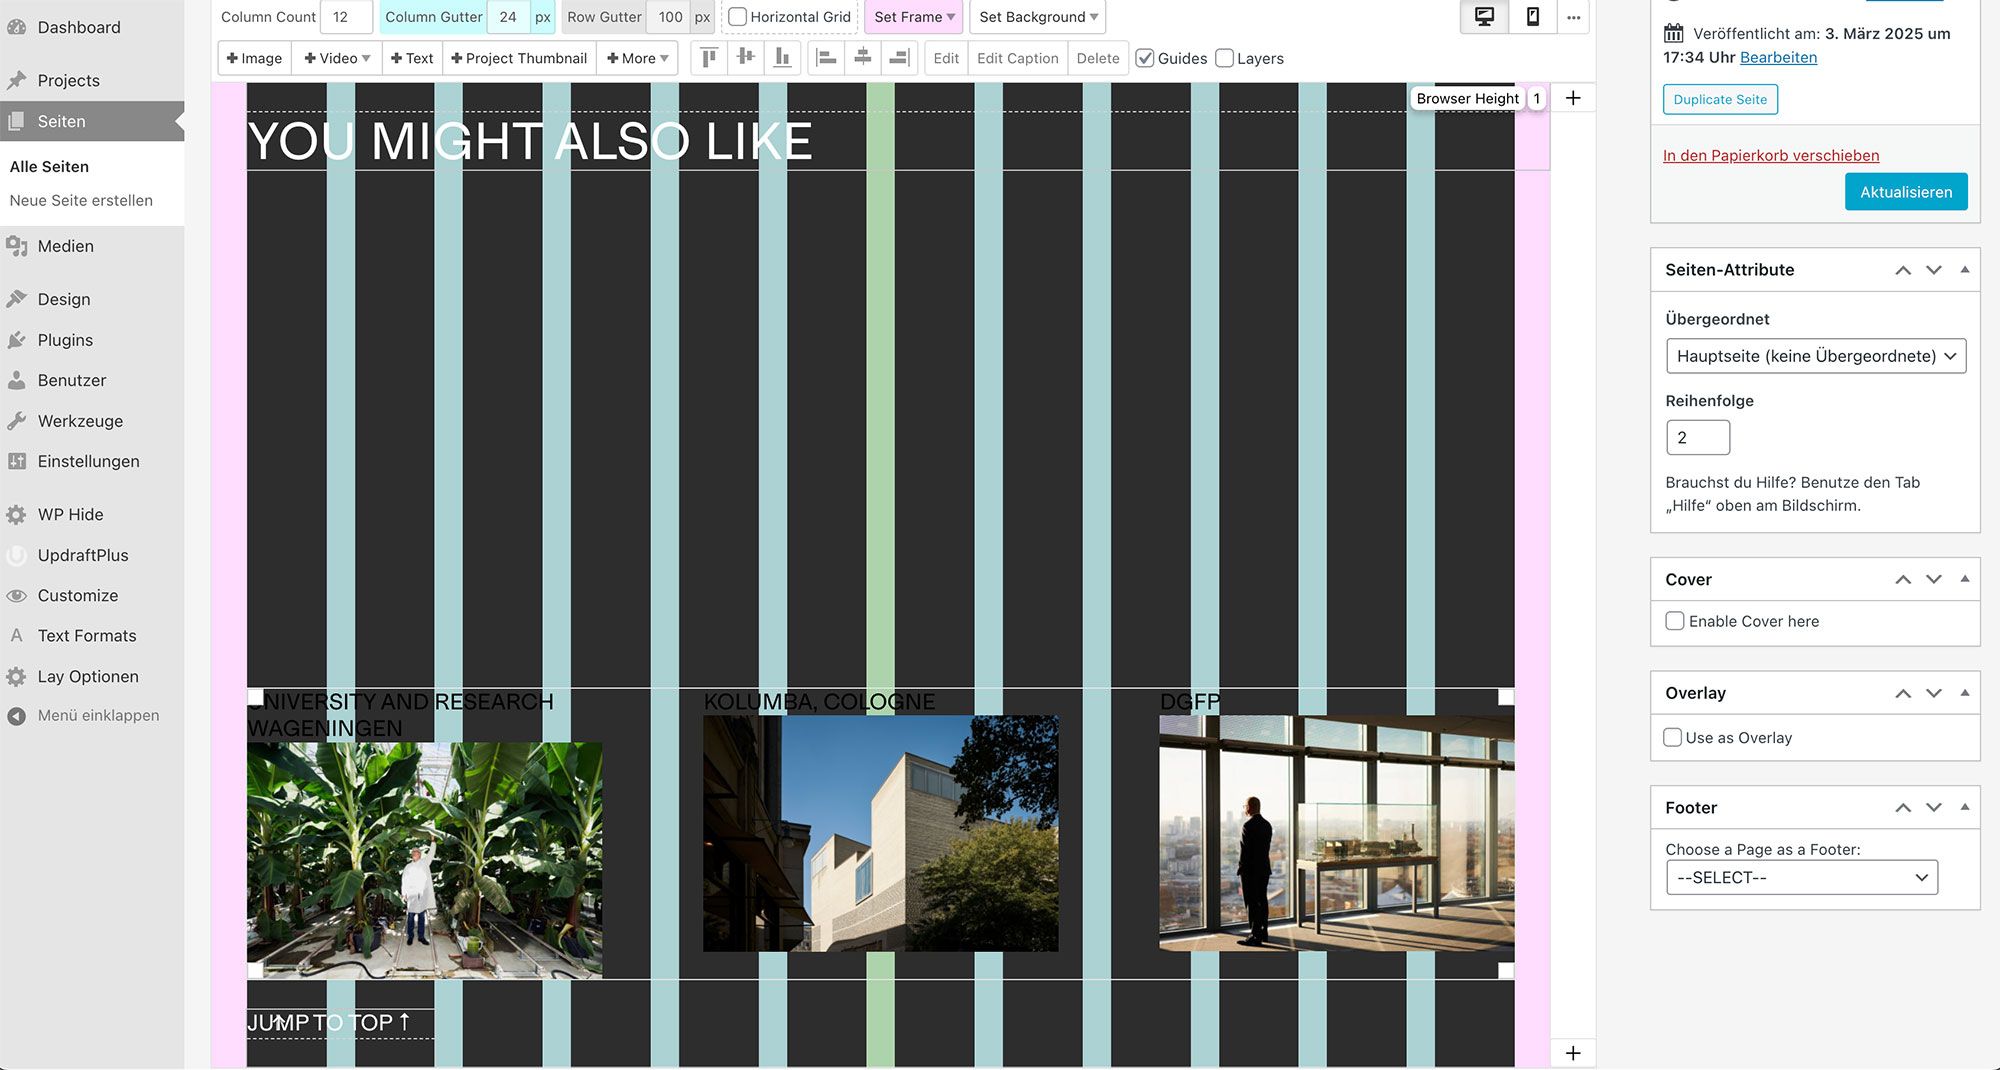Switch to desktop preview icon

click(x=1484, y=17)
